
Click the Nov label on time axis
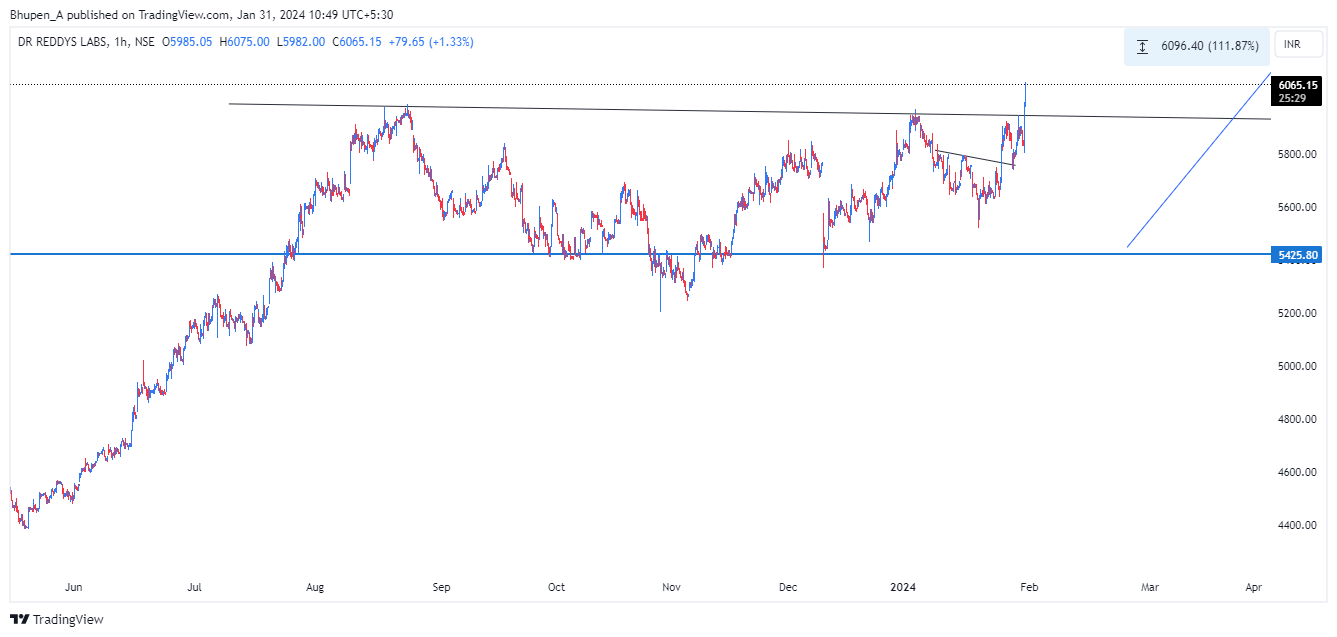tap(672, 588)
